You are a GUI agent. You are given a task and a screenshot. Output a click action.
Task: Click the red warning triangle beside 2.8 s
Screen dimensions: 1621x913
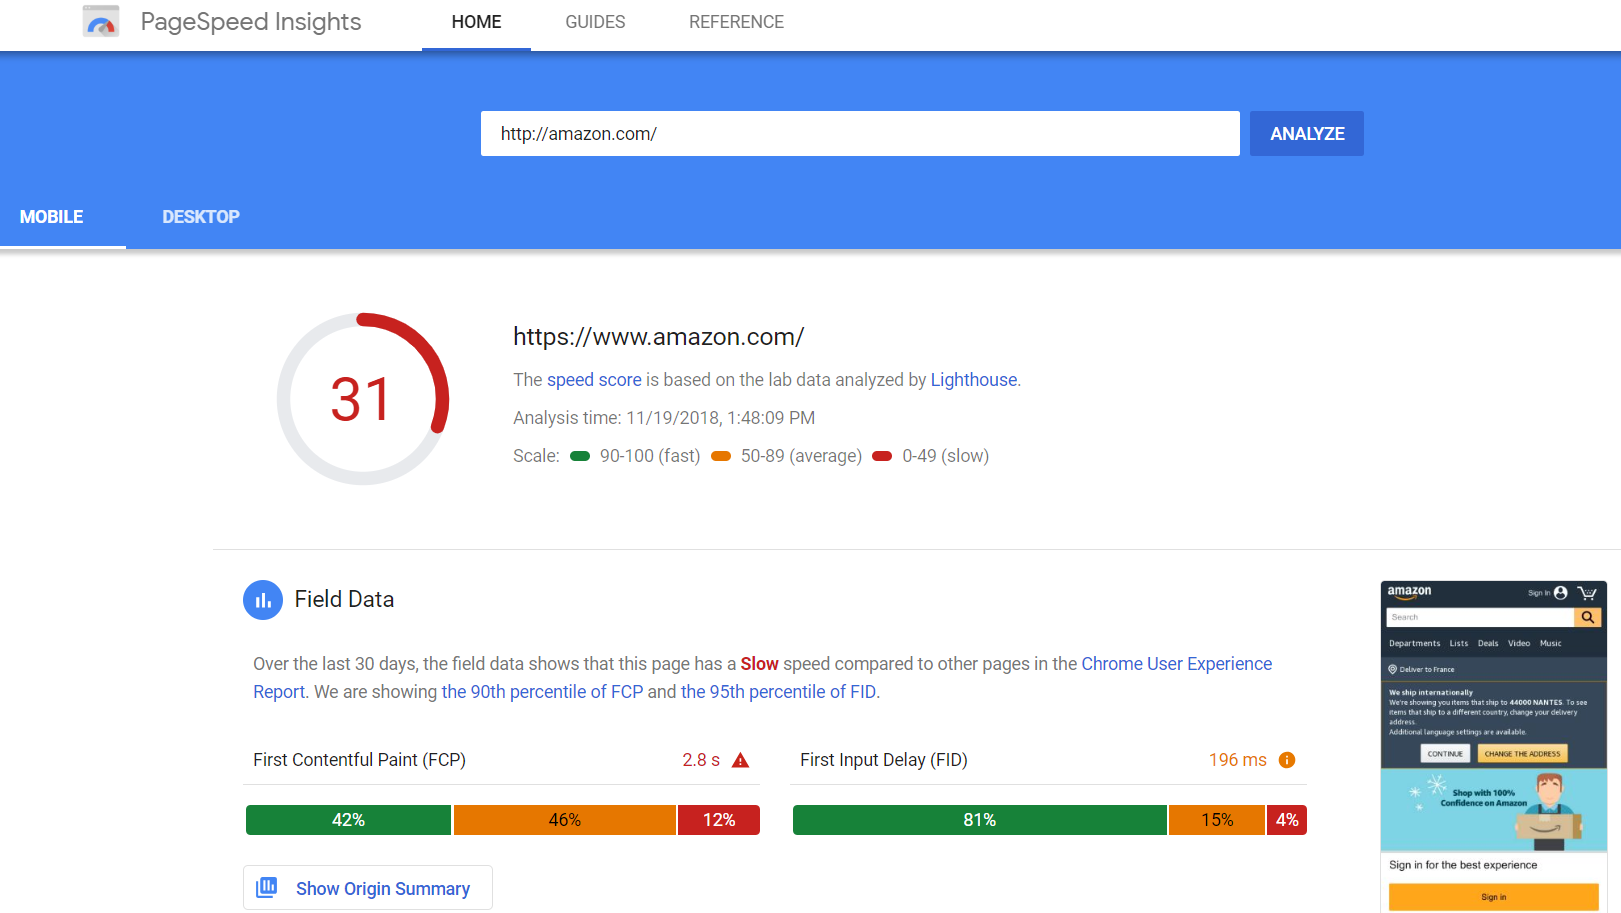point(740,760)
